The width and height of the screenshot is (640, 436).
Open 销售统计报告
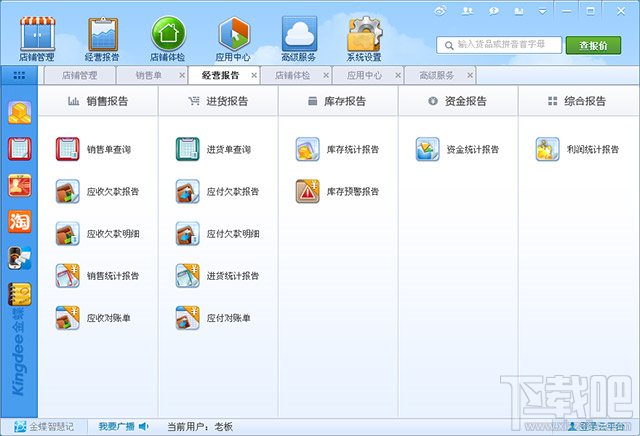point(98,276)
